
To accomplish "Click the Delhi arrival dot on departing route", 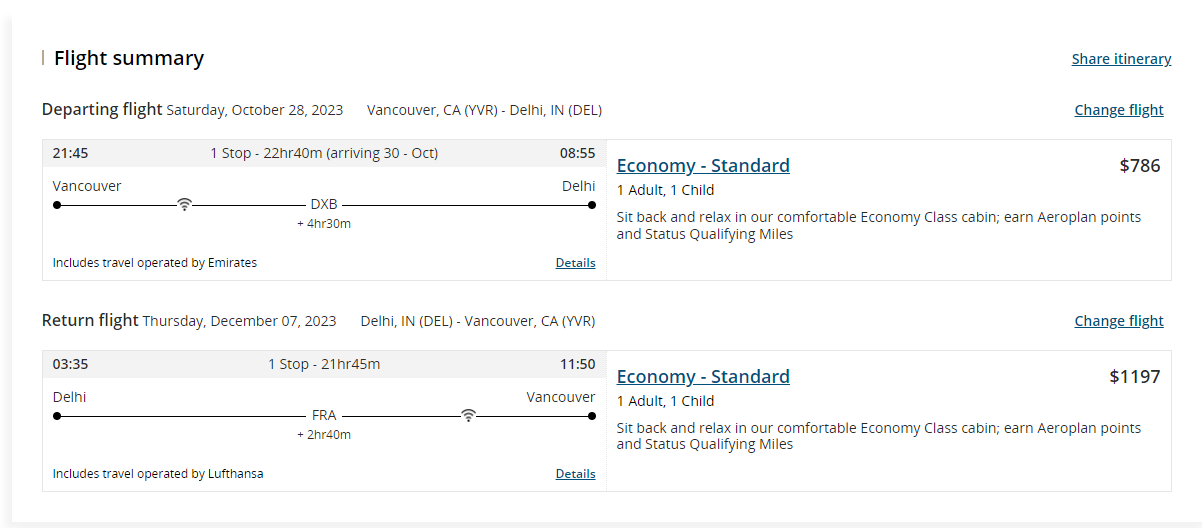I will [x=592, y=205].
